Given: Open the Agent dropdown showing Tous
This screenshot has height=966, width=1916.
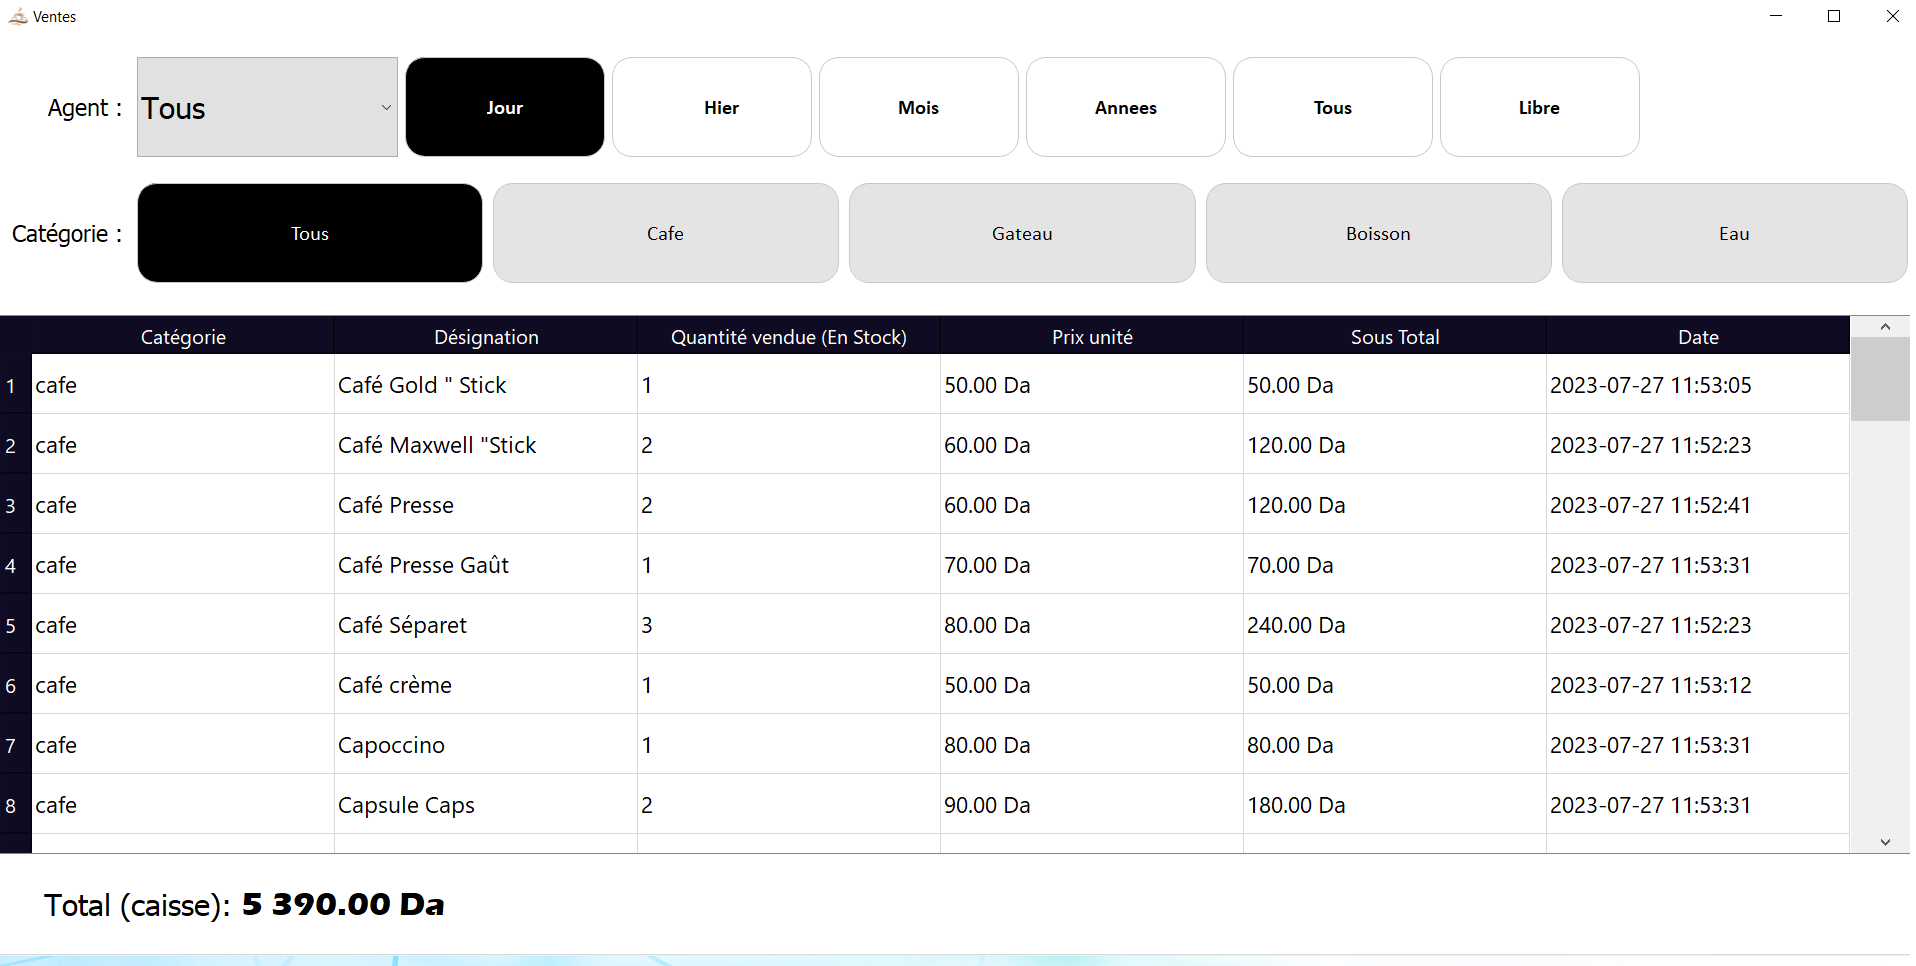Looking at the screenshot, I should (267, 107).
